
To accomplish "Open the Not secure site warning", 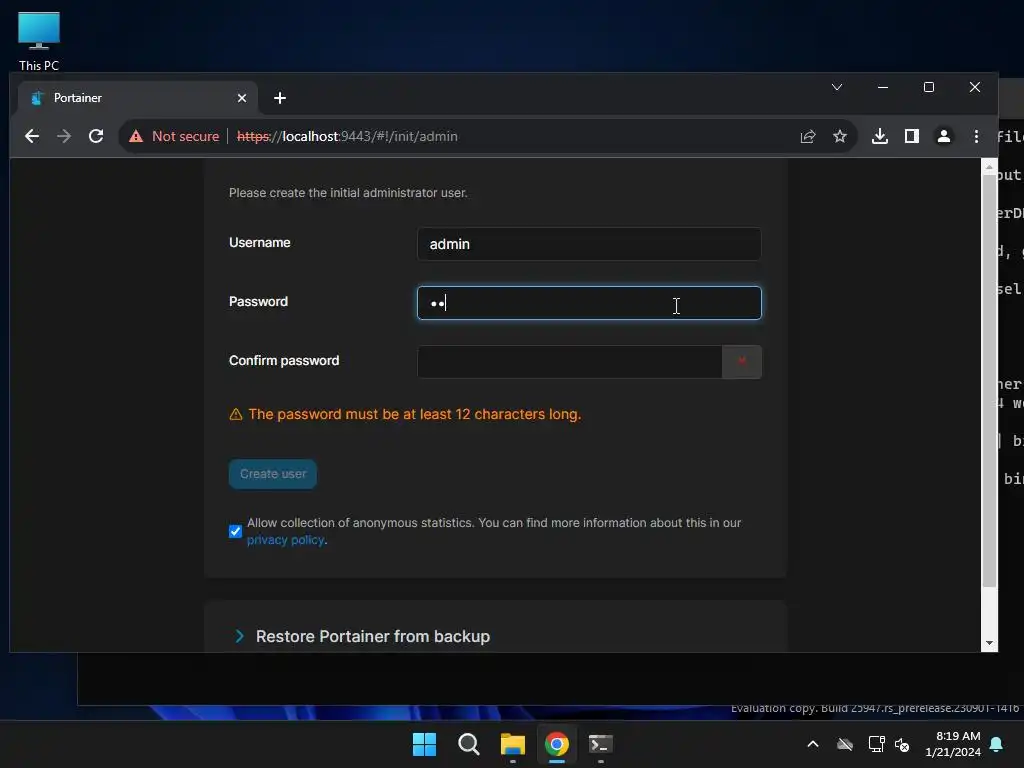I will [x=174, y=136].
